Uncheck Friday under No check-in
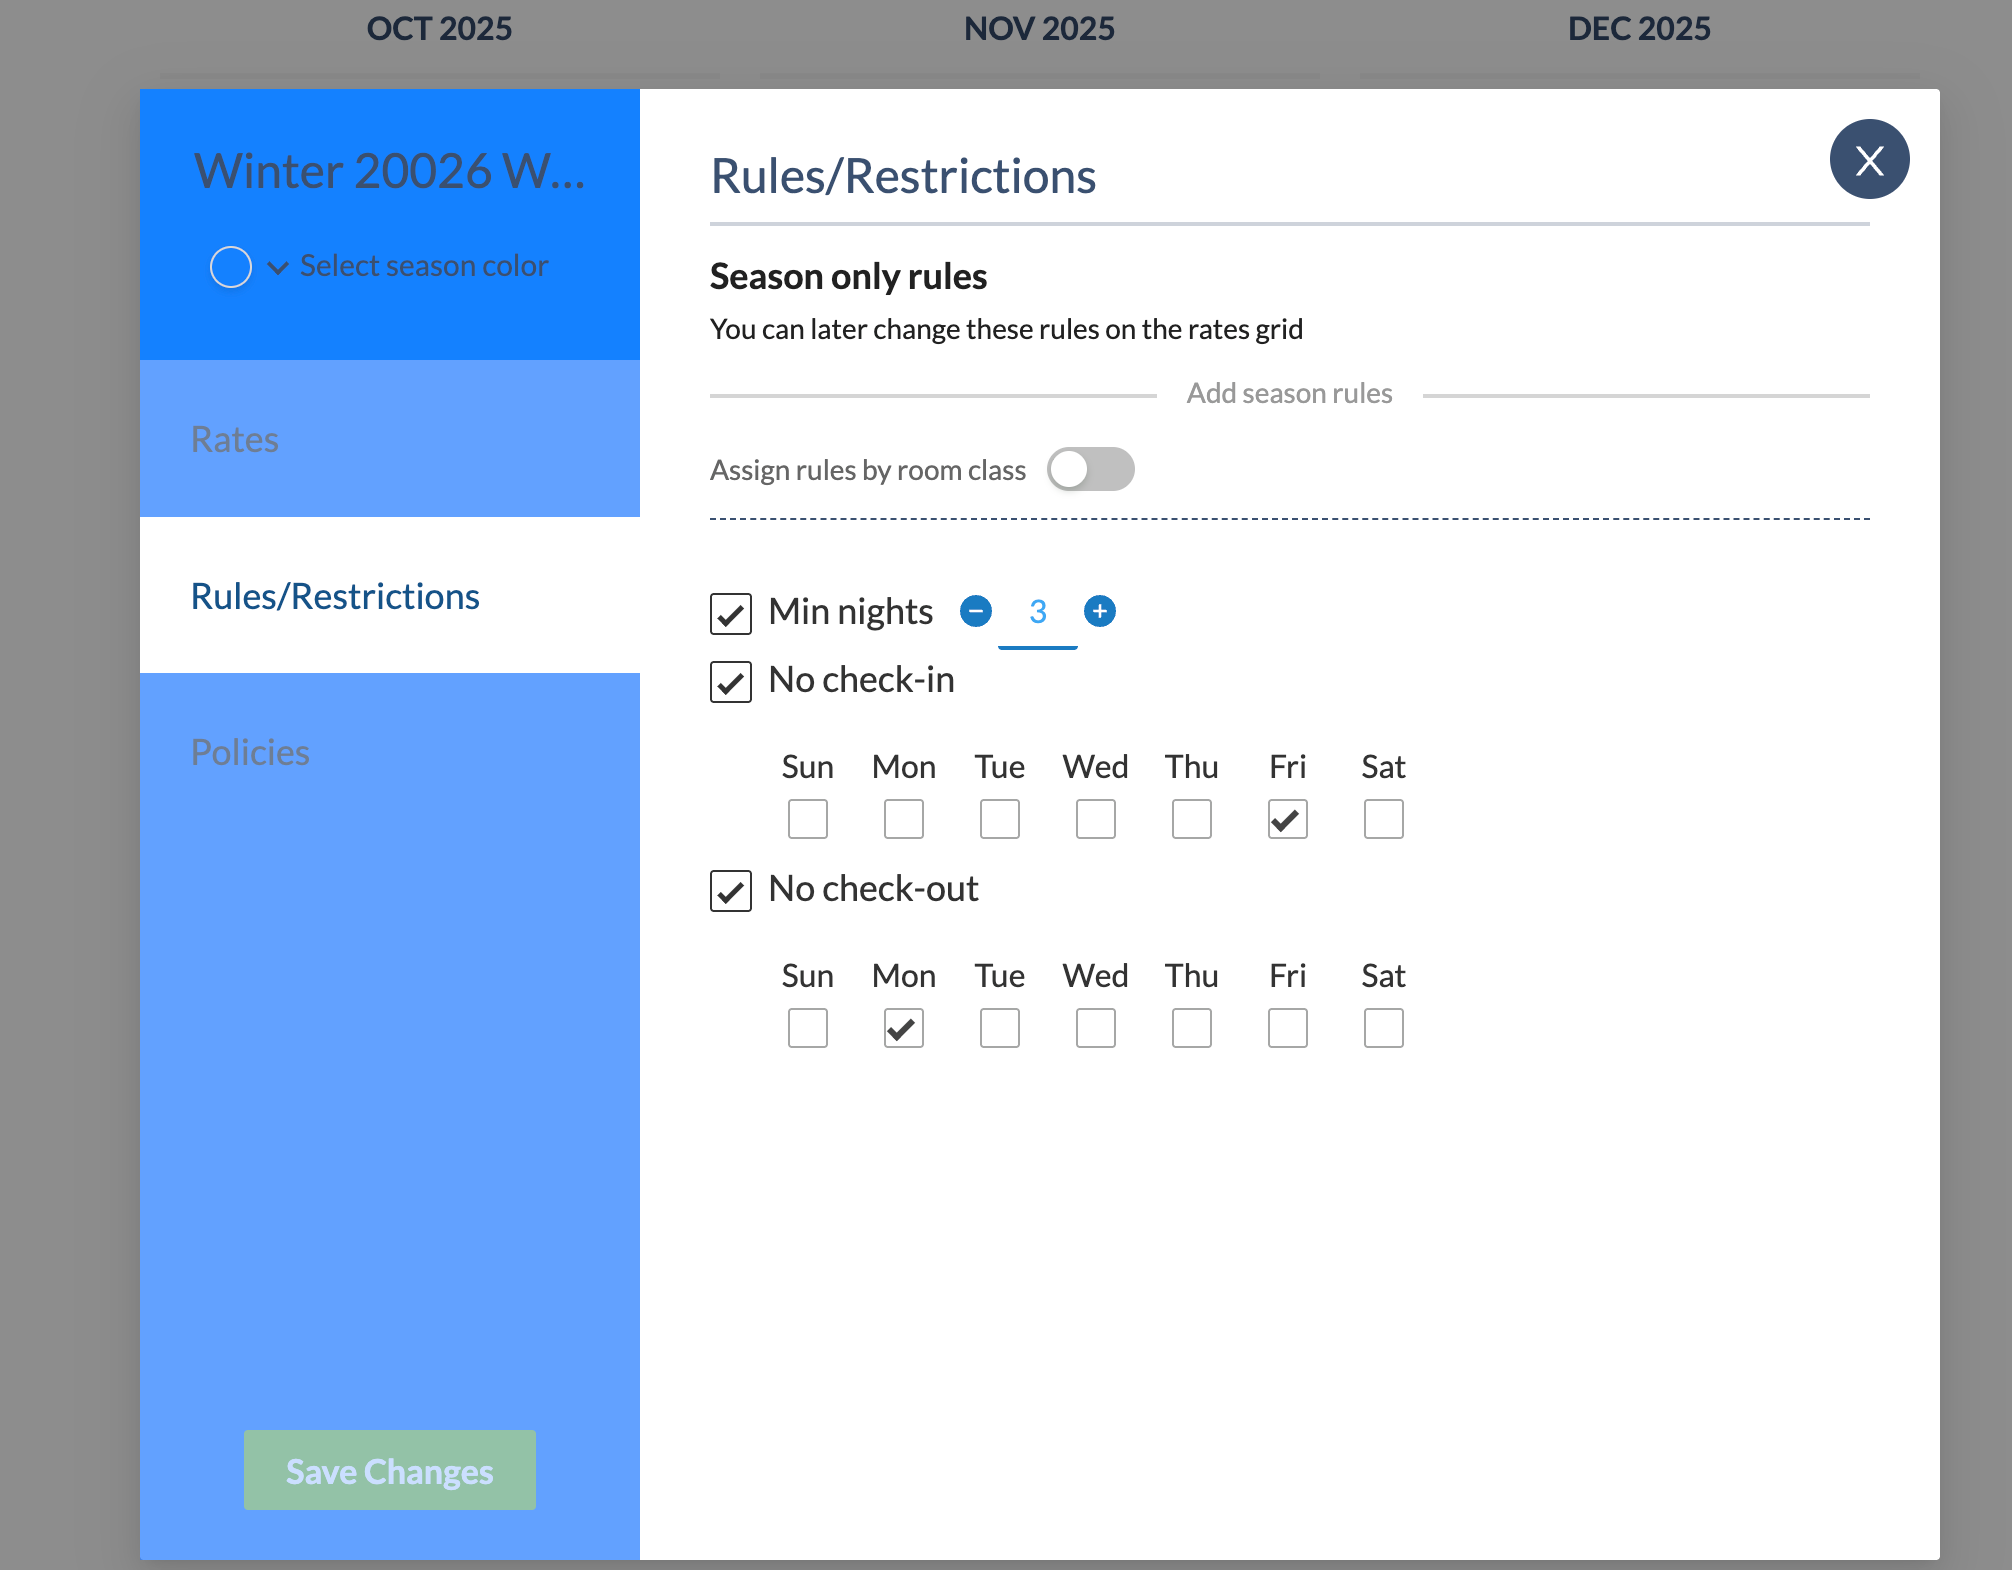 1287,819
